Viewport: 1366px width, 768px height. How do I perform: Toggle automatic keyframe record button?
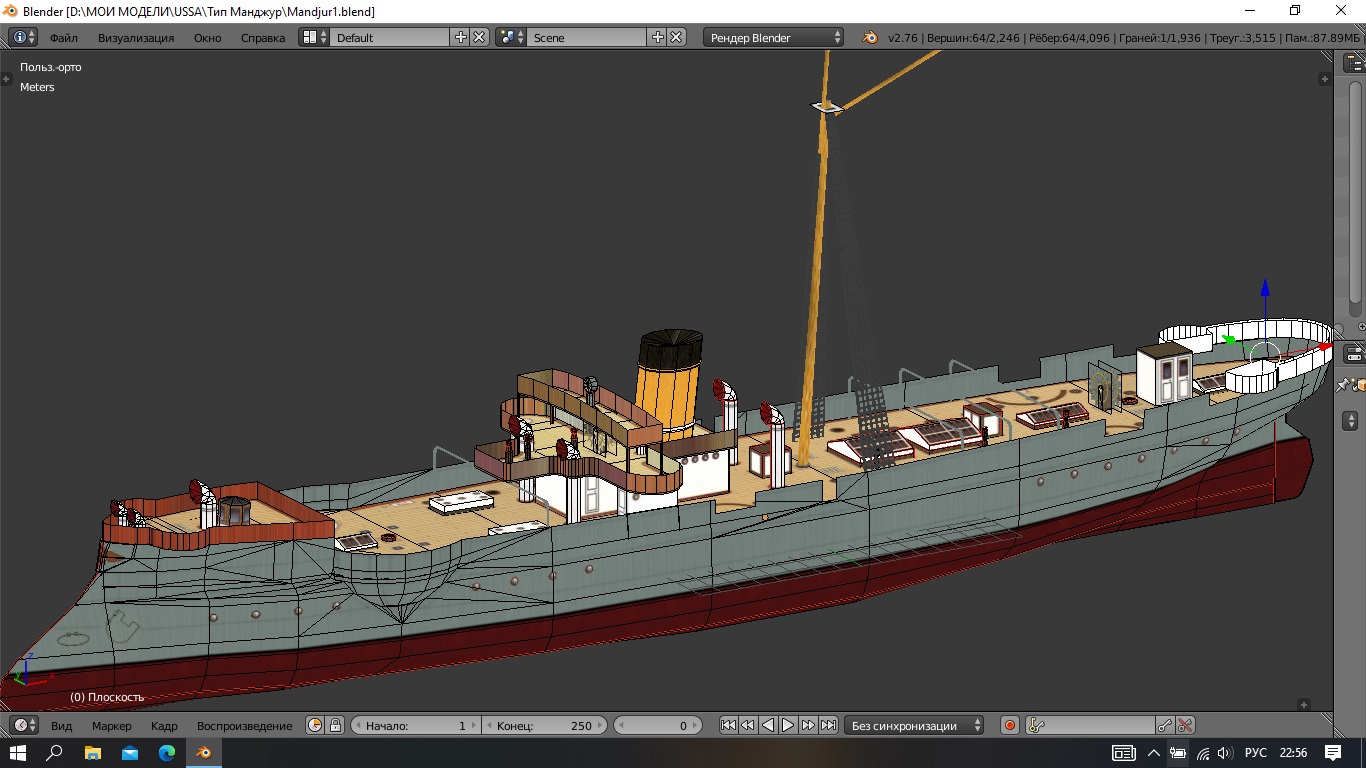pyautogui.click(x=1010, y=726)
